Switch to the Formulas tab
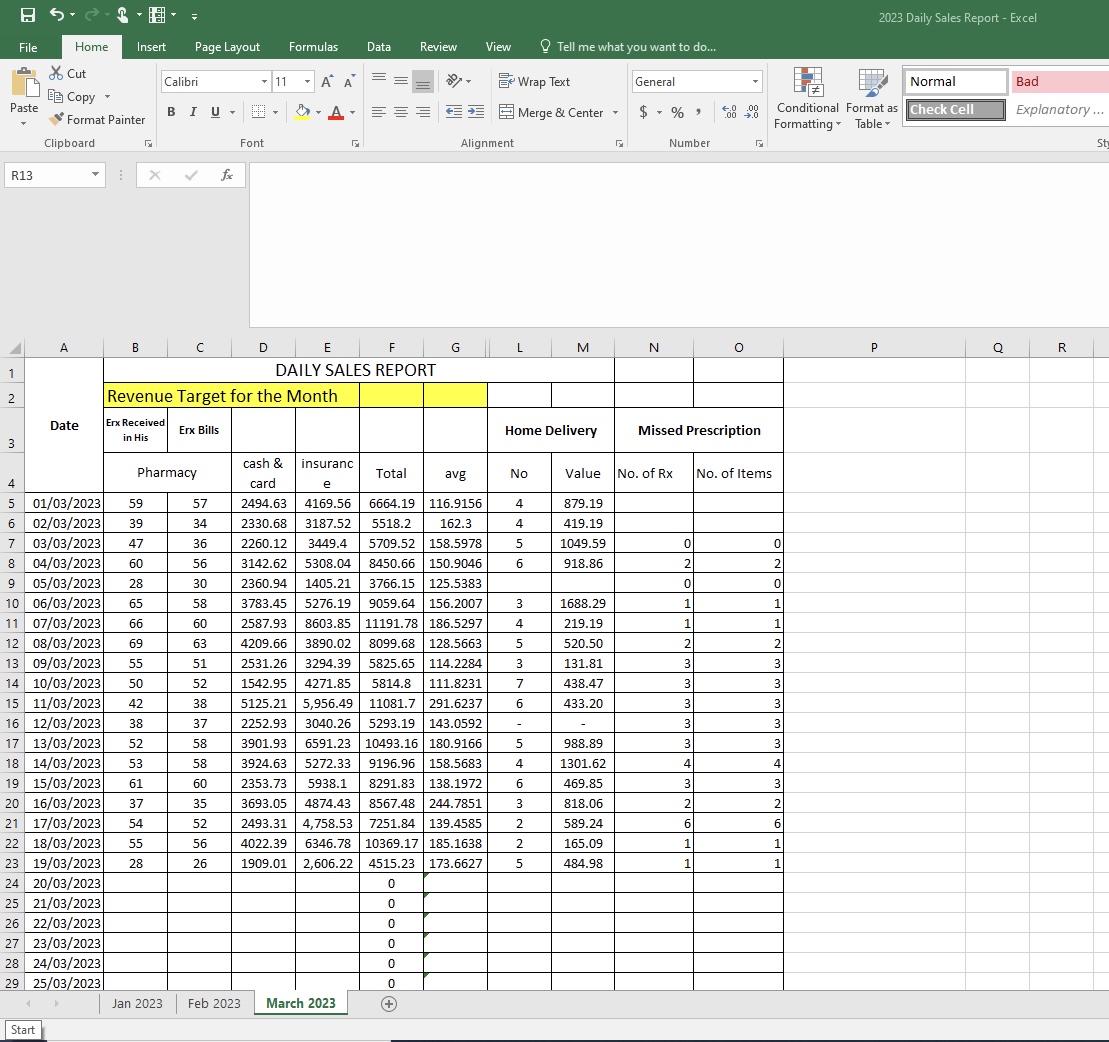 coord(313,47)
